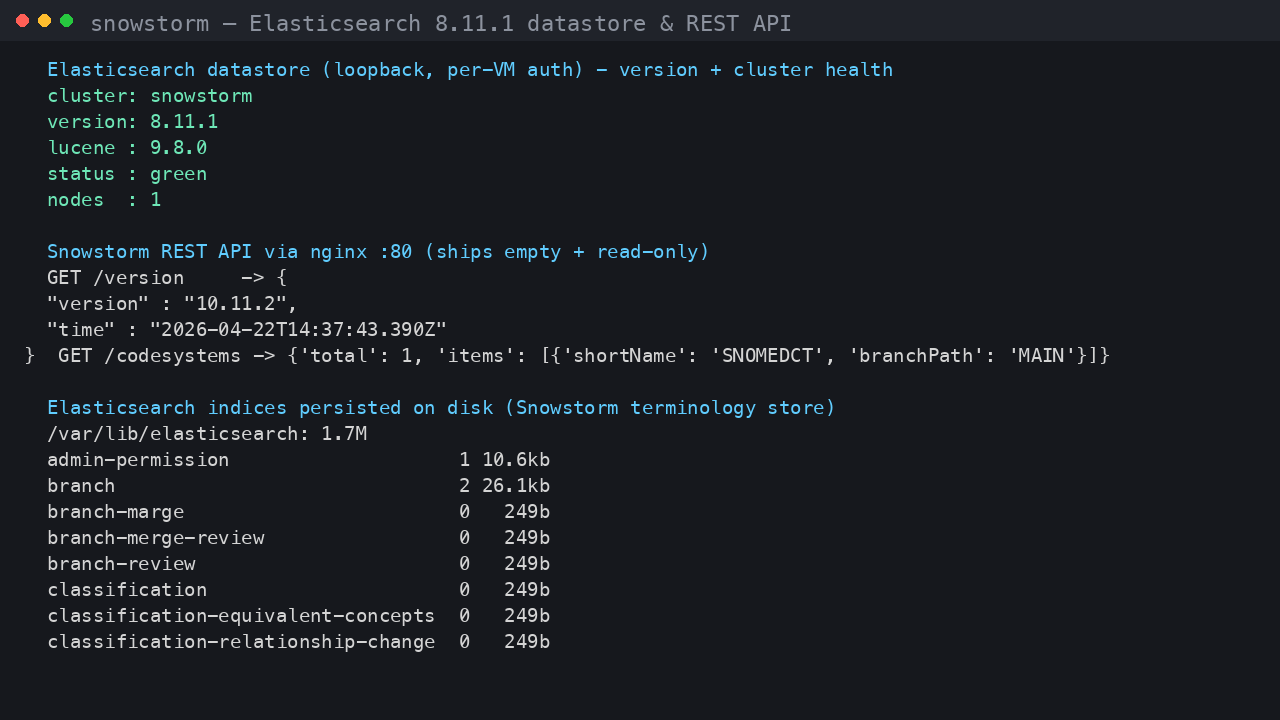The width and height of the screenshot is (1280, 720).
Task: Select the line 'nodes : 1'
Action: (x=104, y=200)
